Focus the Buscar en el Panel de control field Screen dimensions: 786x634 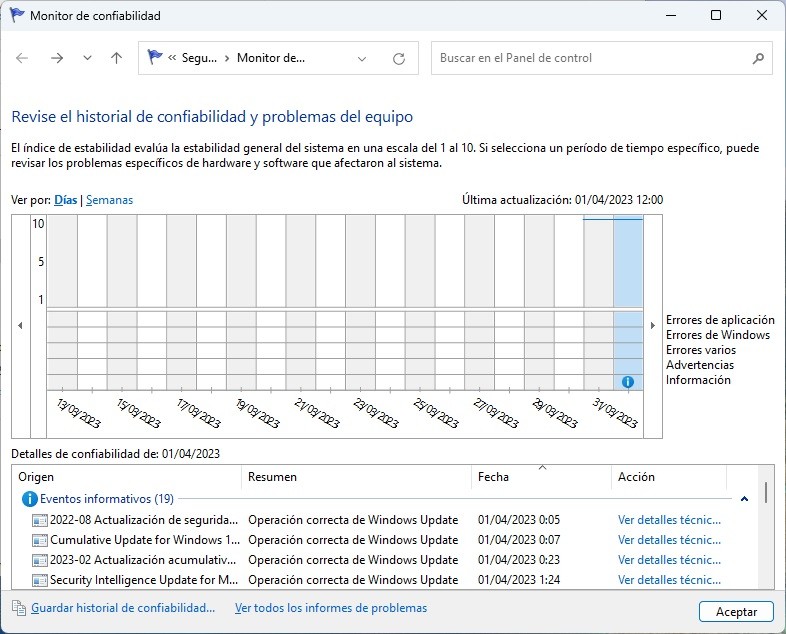(590, 58)
